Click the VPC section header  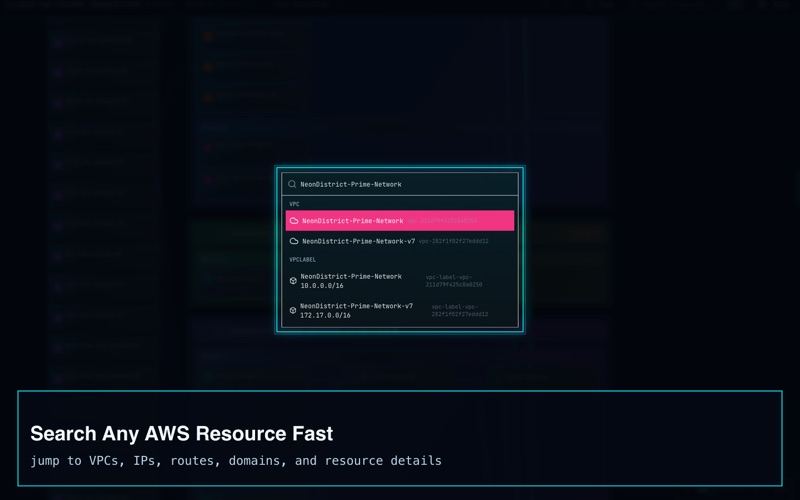point(294,204)
